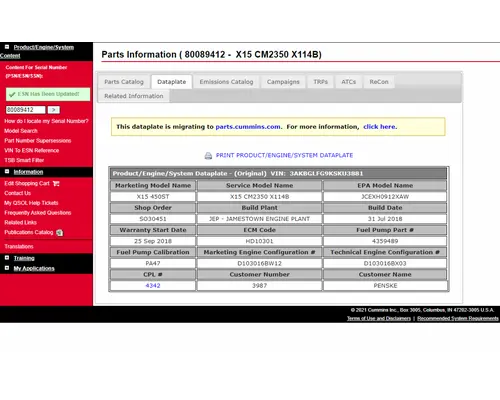Collapse the Information section
The height and width of the screenshot is (400, 500).
click(x=7, y=172)
